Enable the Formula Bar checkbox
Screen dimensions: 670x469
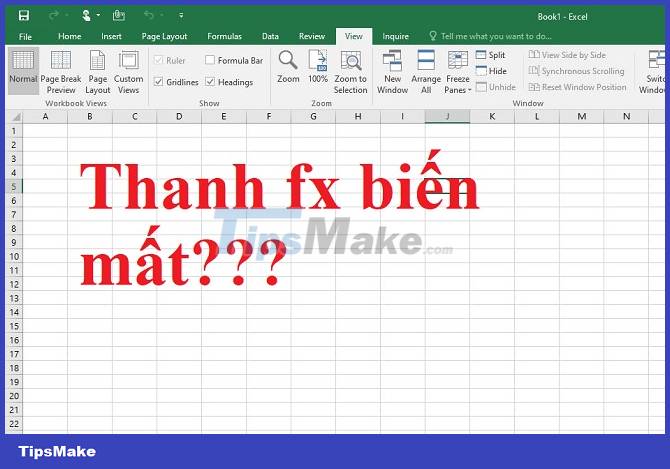pos(210,60)
